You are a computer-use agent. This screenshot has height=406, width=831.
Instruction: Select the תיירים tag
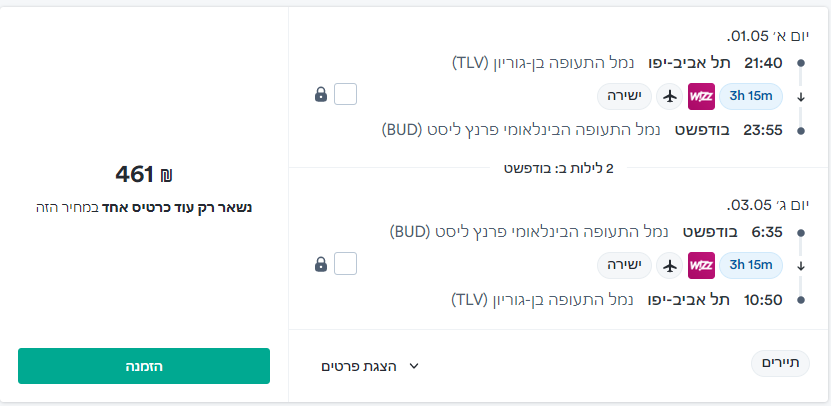click(780, 364)
